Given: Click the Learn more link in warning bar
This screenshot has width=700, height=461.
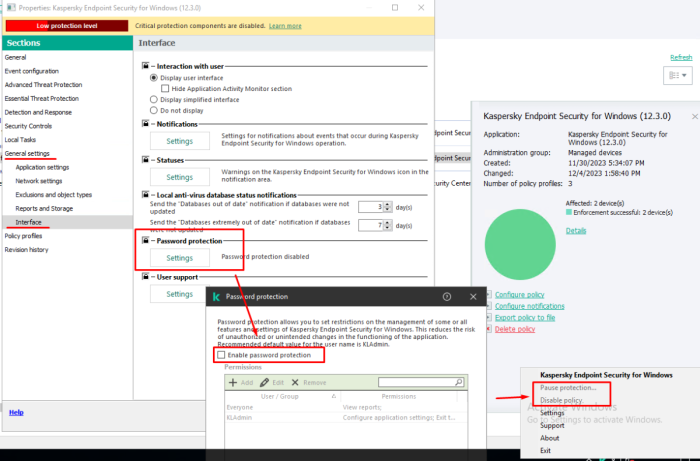Looking at the screenshot, I should click(x=285, y=26).
